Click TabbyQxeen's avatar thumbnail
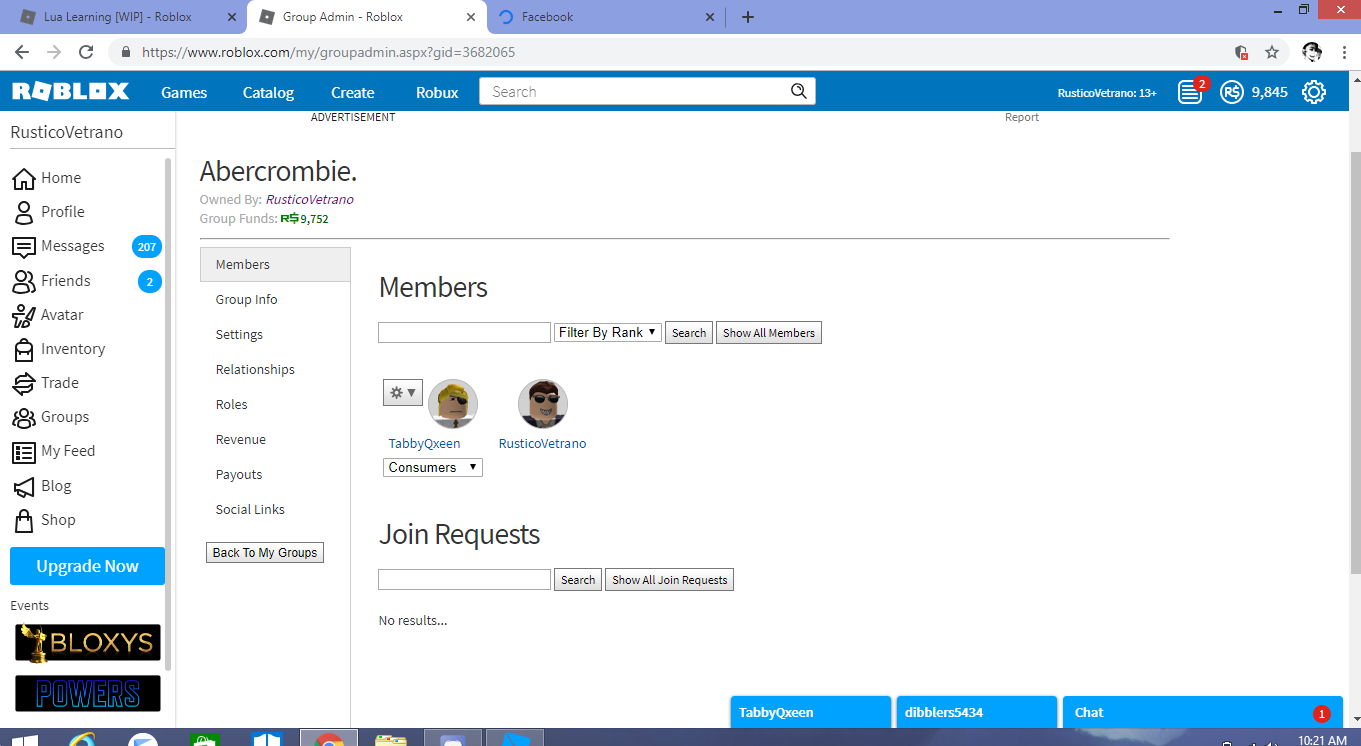This screenshot has width=1361, height=746. coord(453,404)
